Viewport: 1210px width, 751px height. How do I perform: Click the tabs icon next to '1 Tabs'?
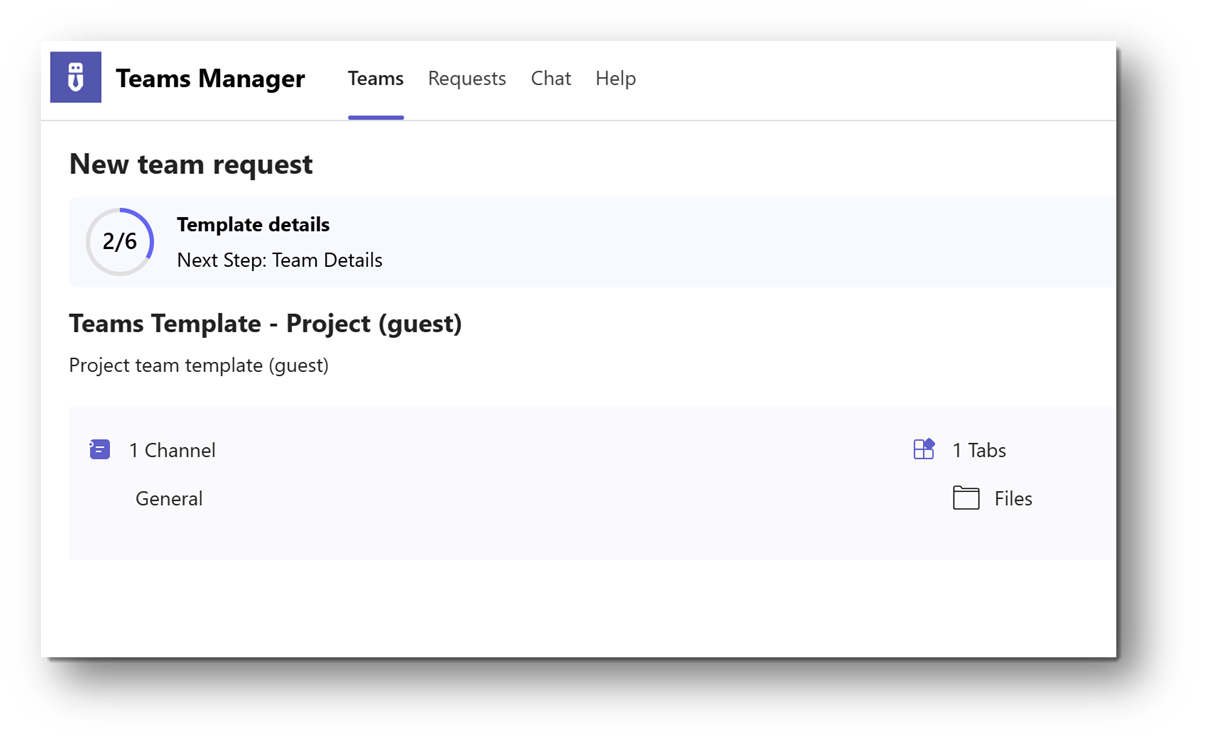923,449
